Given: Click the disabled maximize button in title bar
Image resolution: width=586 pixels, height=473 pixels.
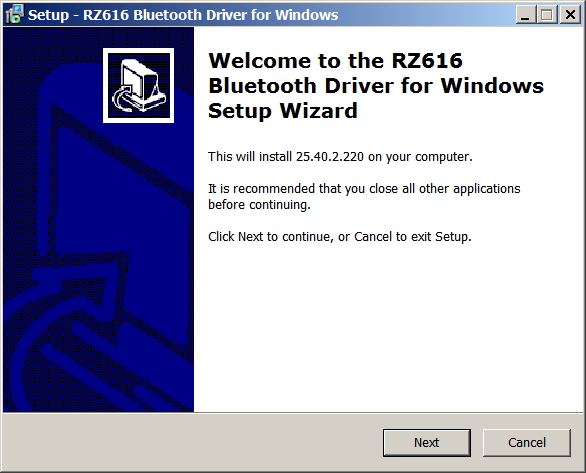Looking at the screenshot, I should pos(547,15).
